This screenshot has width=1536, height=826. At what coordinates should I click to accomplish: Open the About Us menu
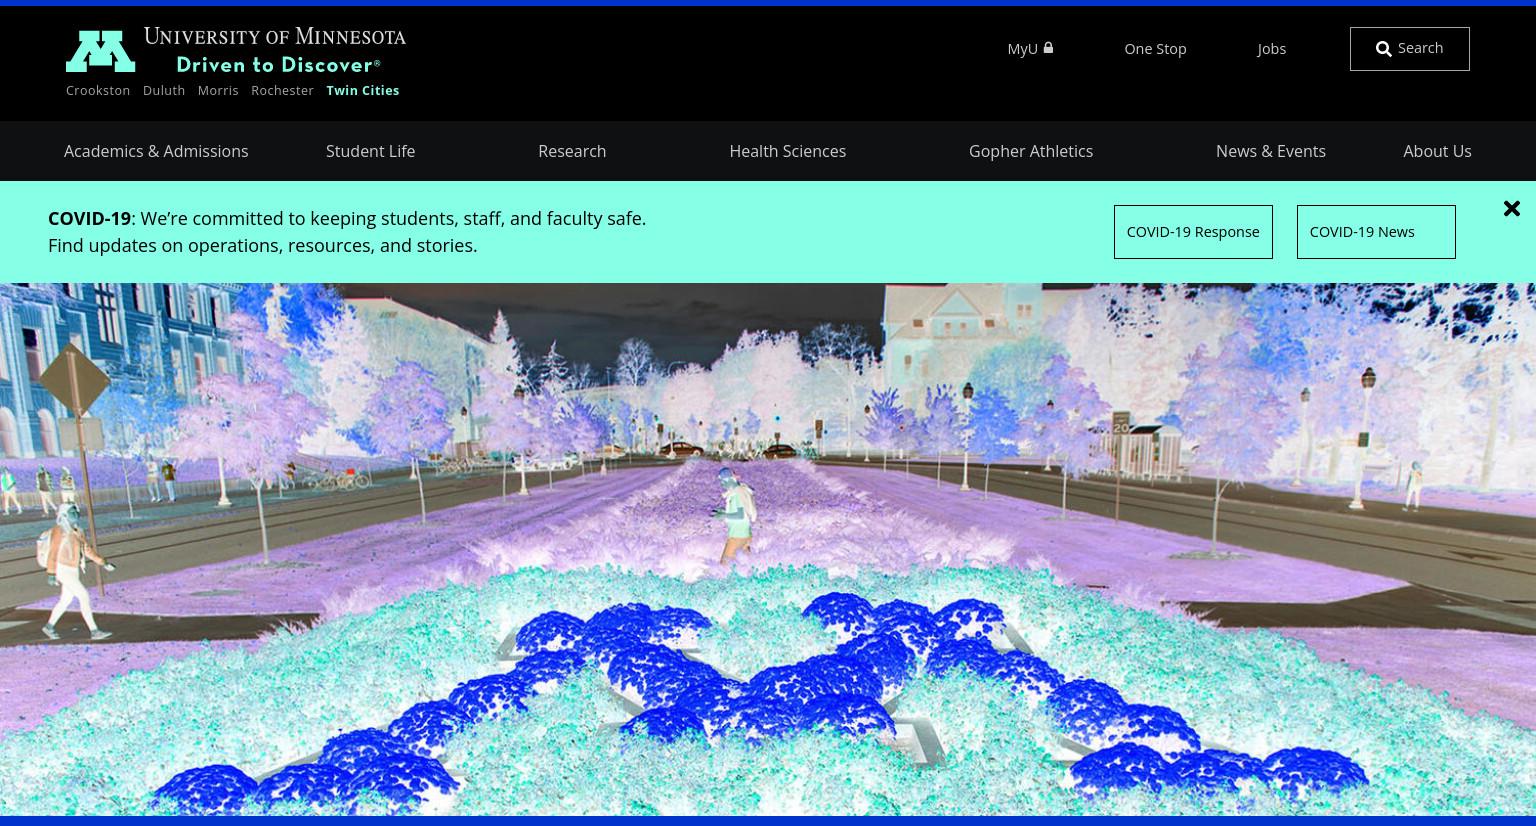click(x=1437, y=151)
